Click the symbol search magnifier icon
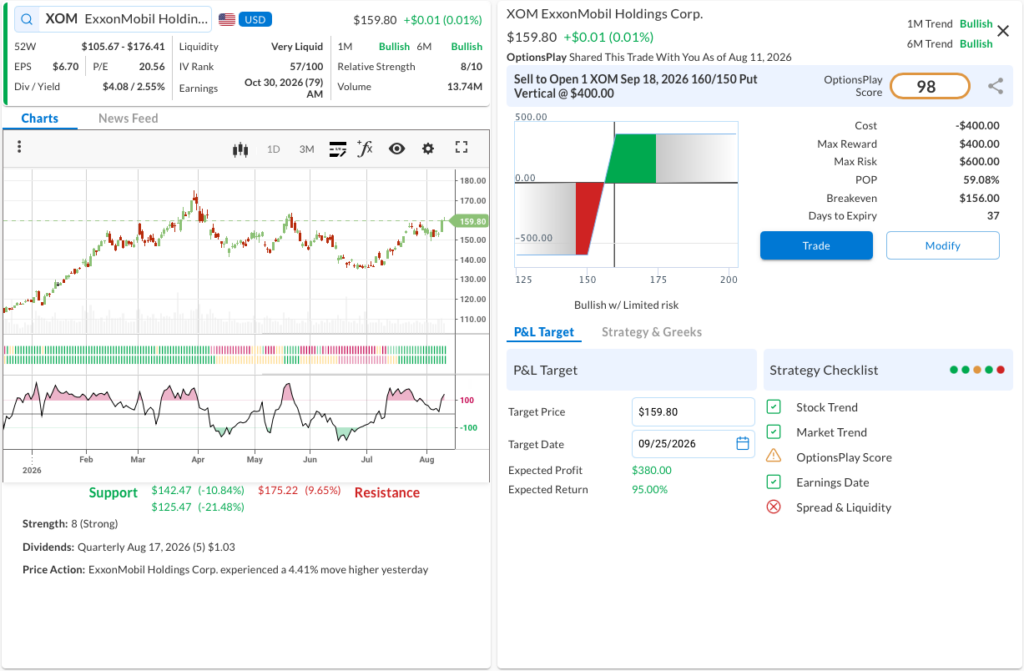Viewport: 1024px width, 671px height. (x=27, y=20)
